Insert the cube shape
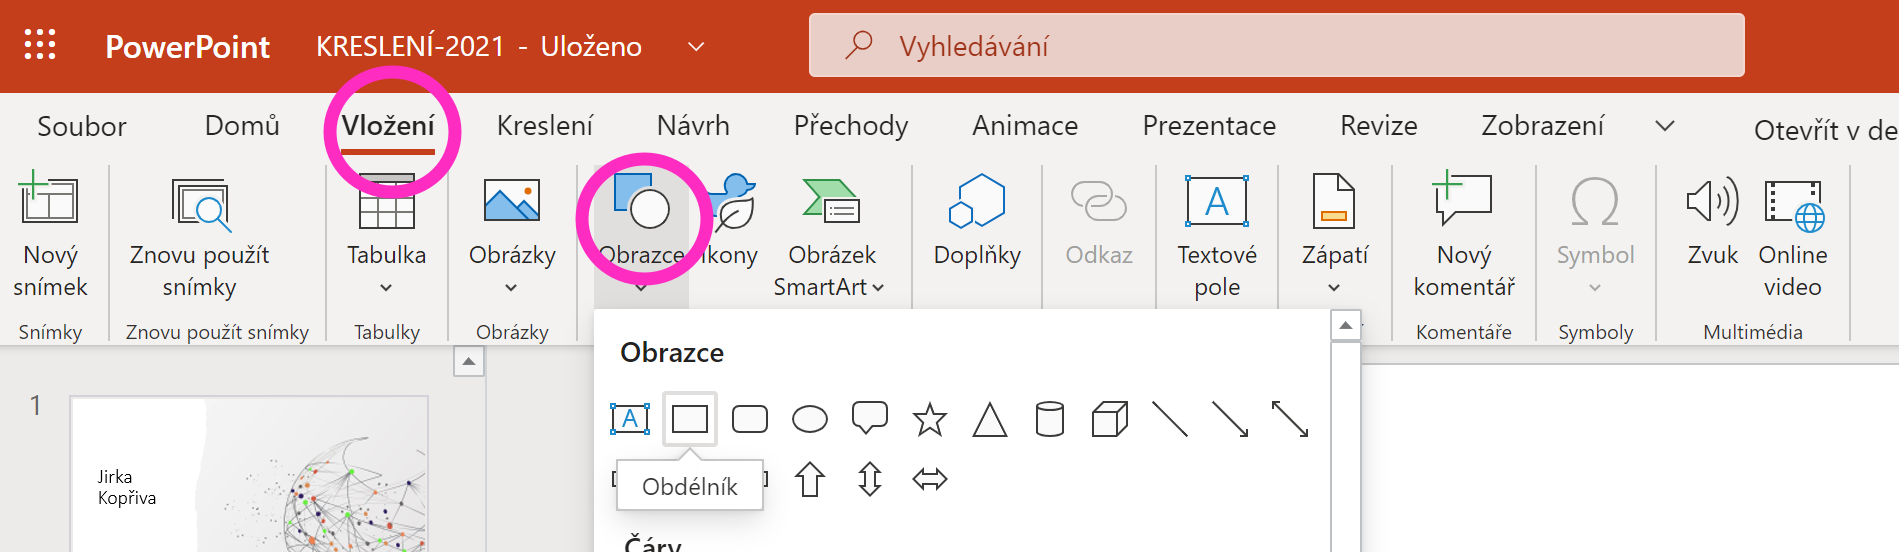The height and width of the screenshot is (552, 1899). (x=1109, y=419)
